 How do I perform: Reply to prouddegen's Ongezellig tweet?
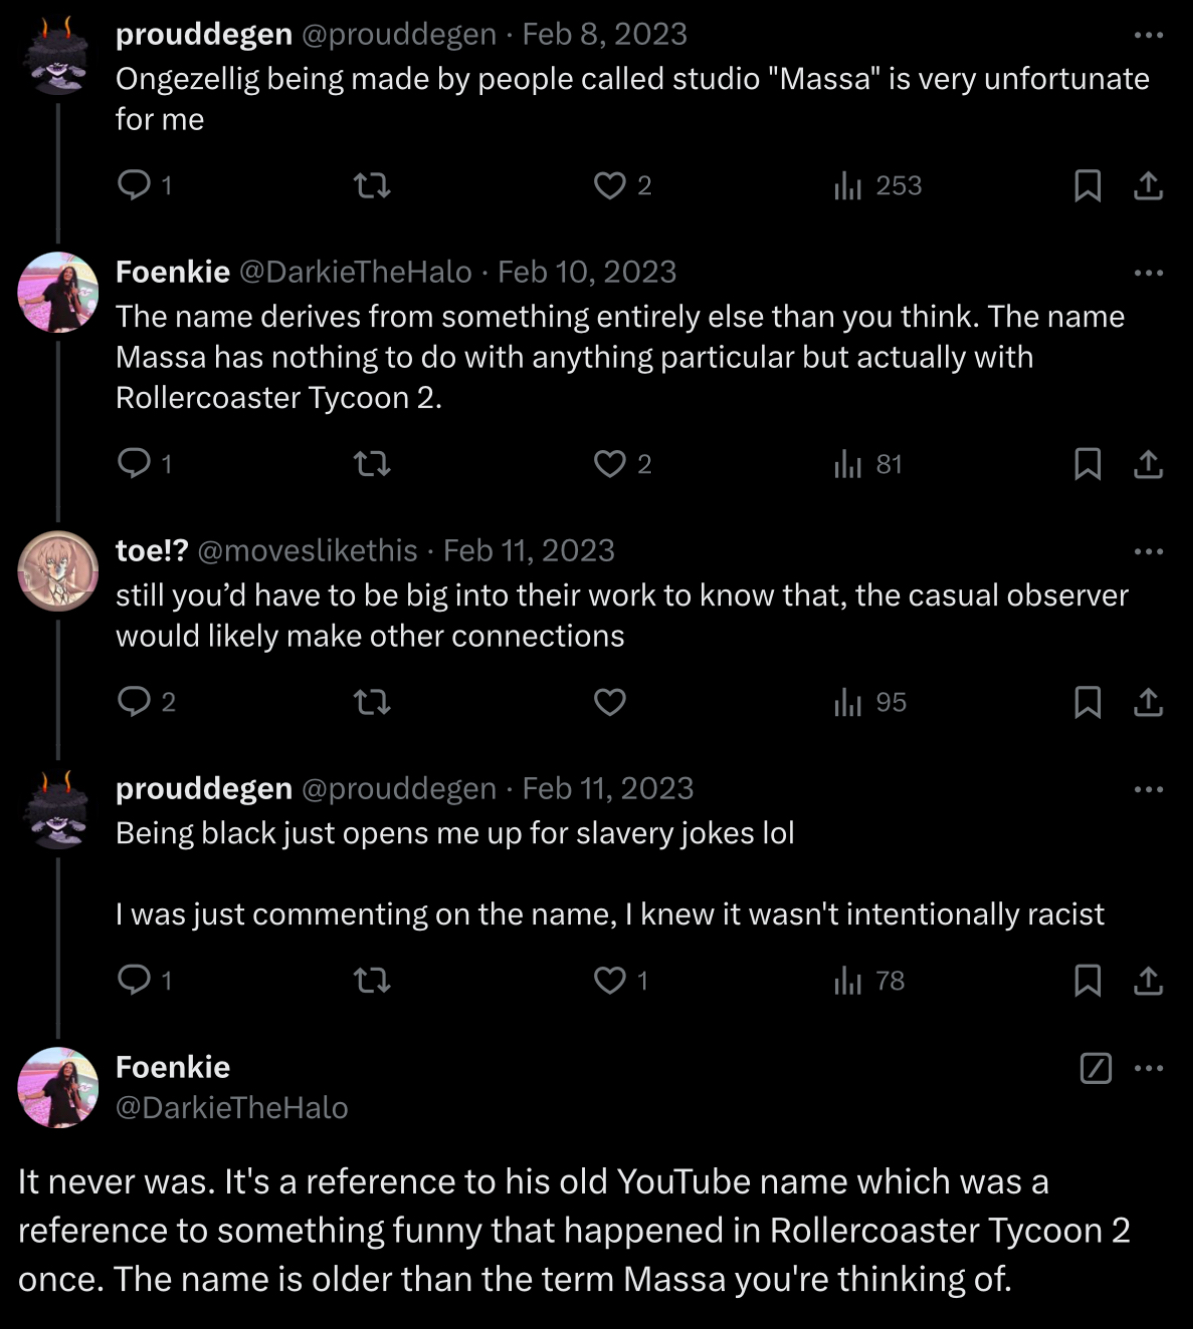point(134,185)
